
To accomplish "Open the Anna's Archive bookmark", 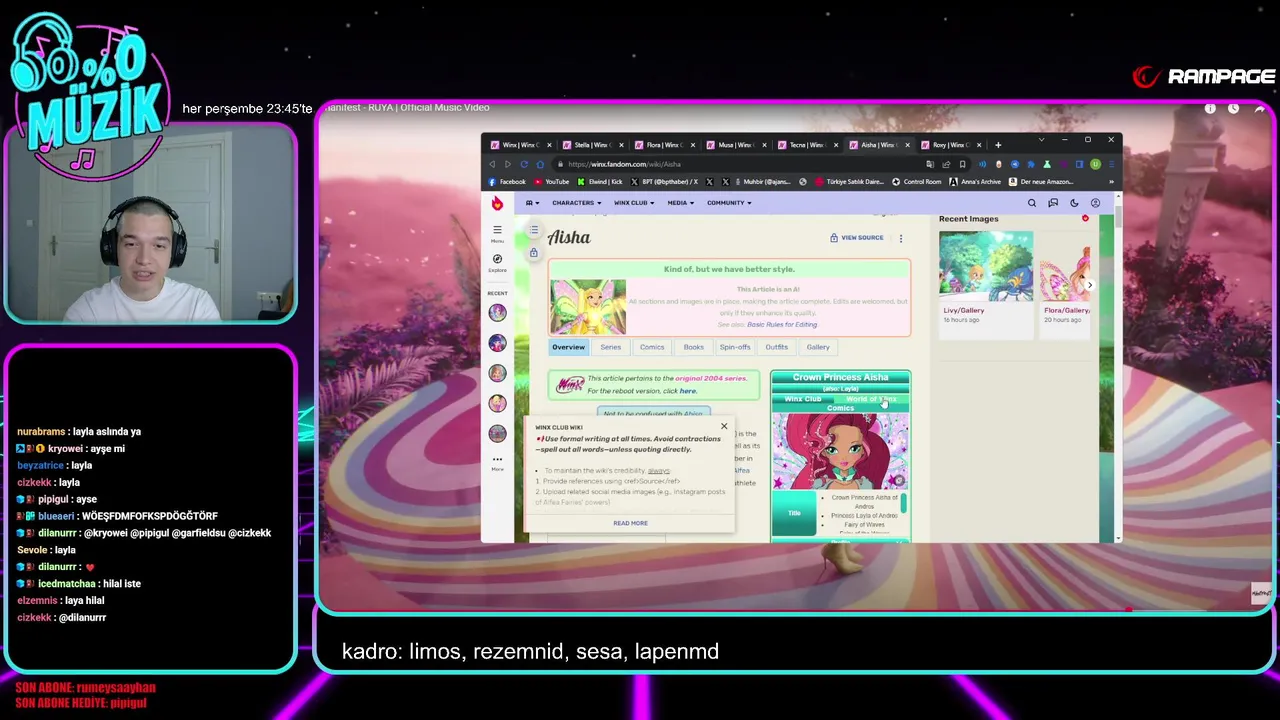I will tap(975, 182).
